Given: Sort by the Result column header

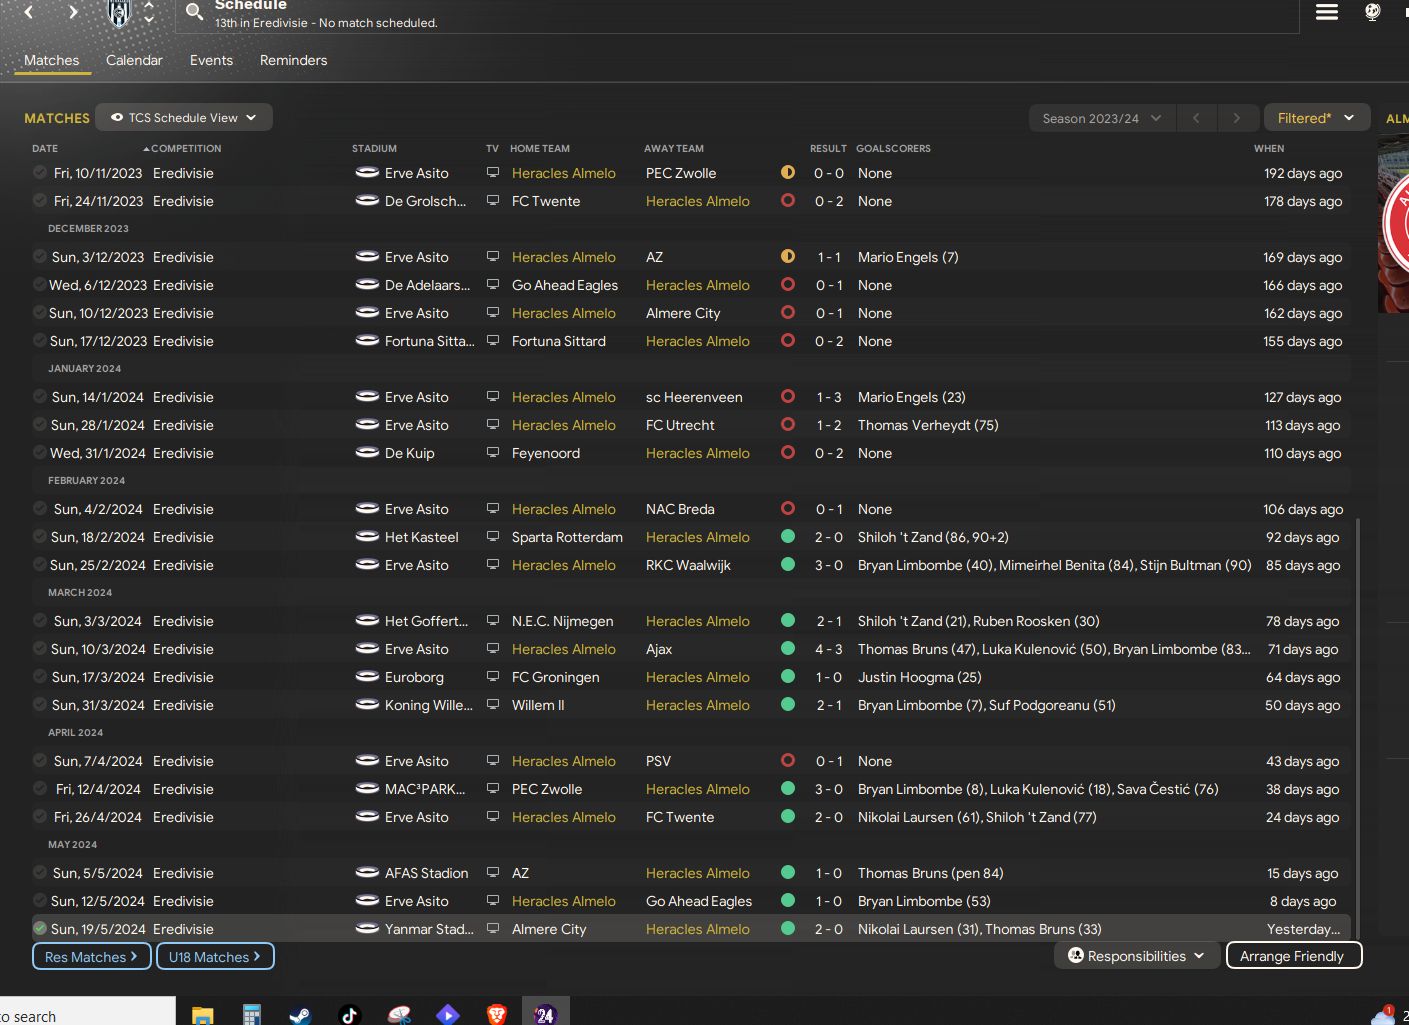Looking at the screenshot, I should tap(828, 148).
